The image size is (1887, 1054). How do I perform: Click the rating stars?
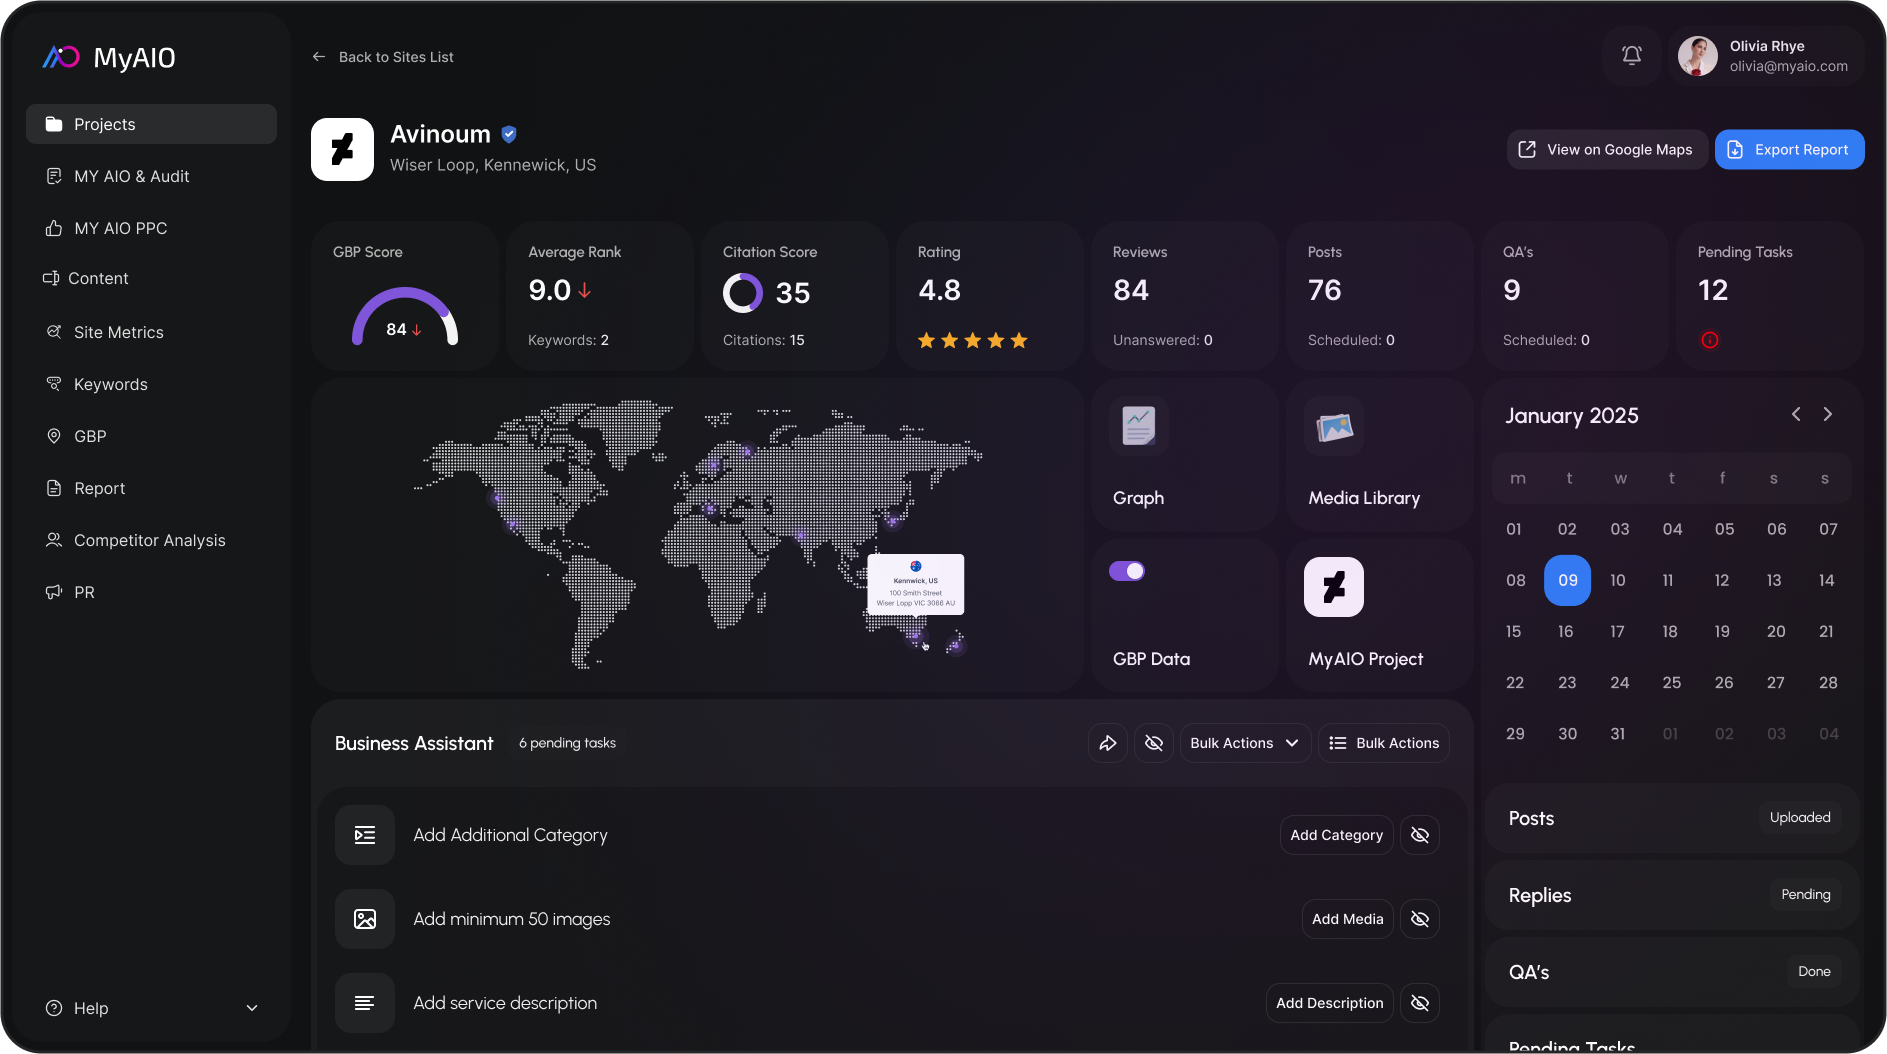[973, 341]
